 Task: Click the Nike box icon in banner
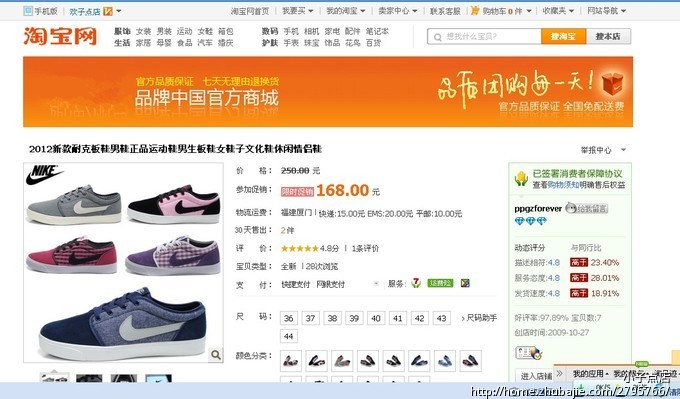(x=612, y=84)
